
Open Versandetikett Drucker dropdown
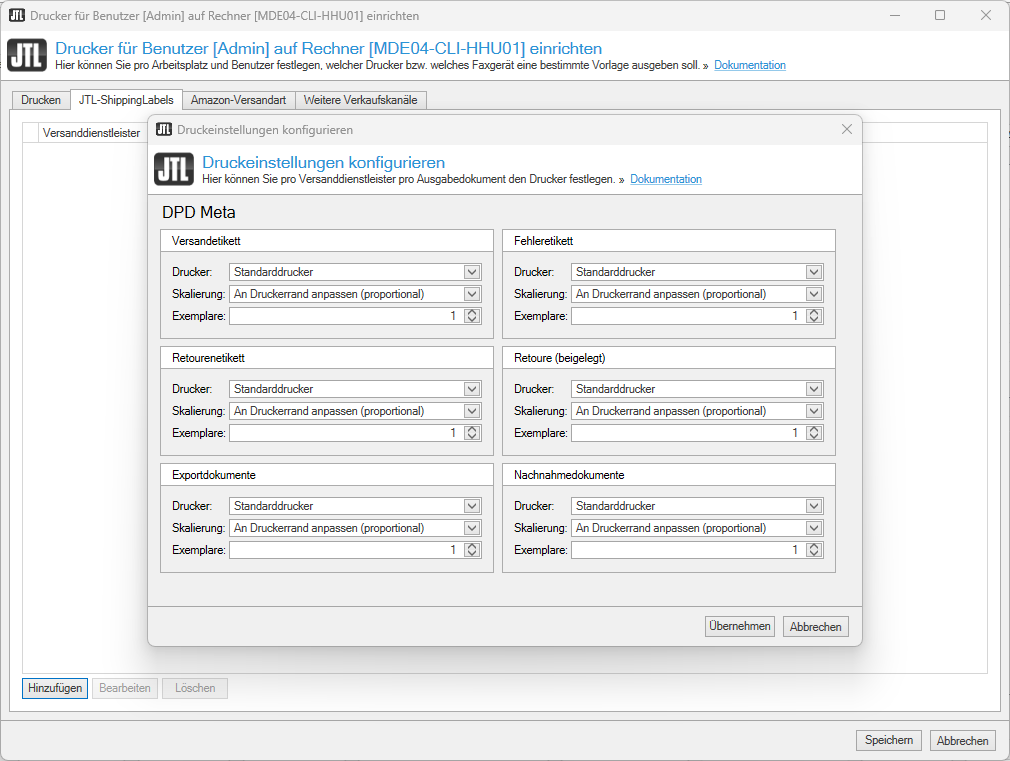click(x=472, y=272)
